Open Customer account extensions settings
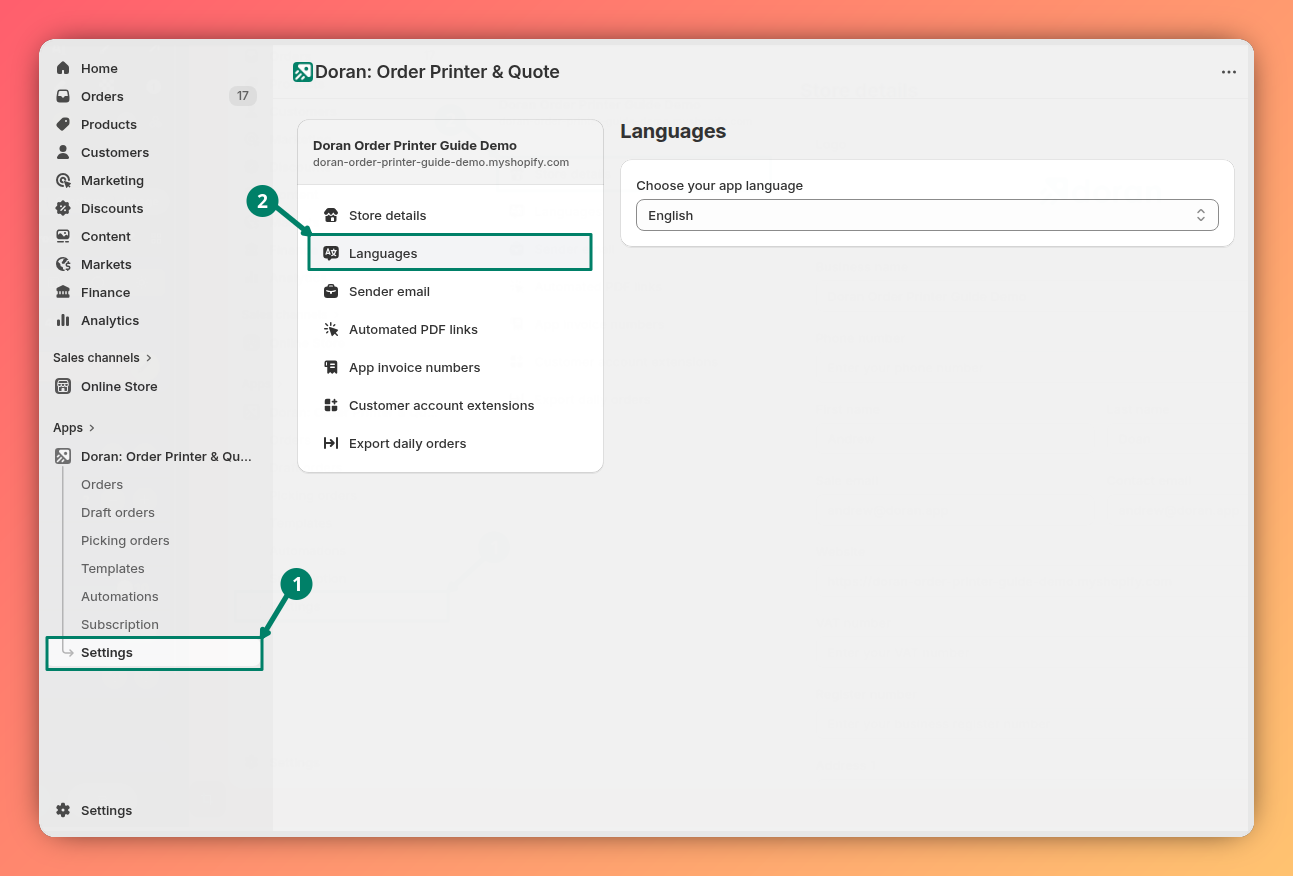Screen dimensions: 1293x876 (450, 405)
